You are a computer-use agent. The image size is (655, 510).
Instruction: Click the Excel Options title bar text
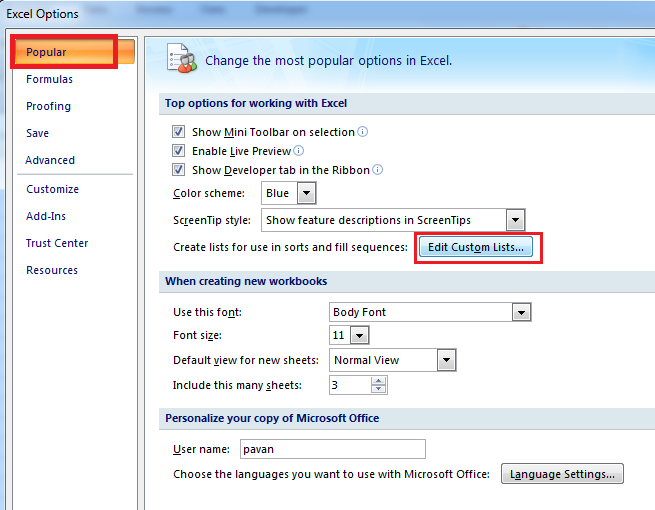click(42, 14)
